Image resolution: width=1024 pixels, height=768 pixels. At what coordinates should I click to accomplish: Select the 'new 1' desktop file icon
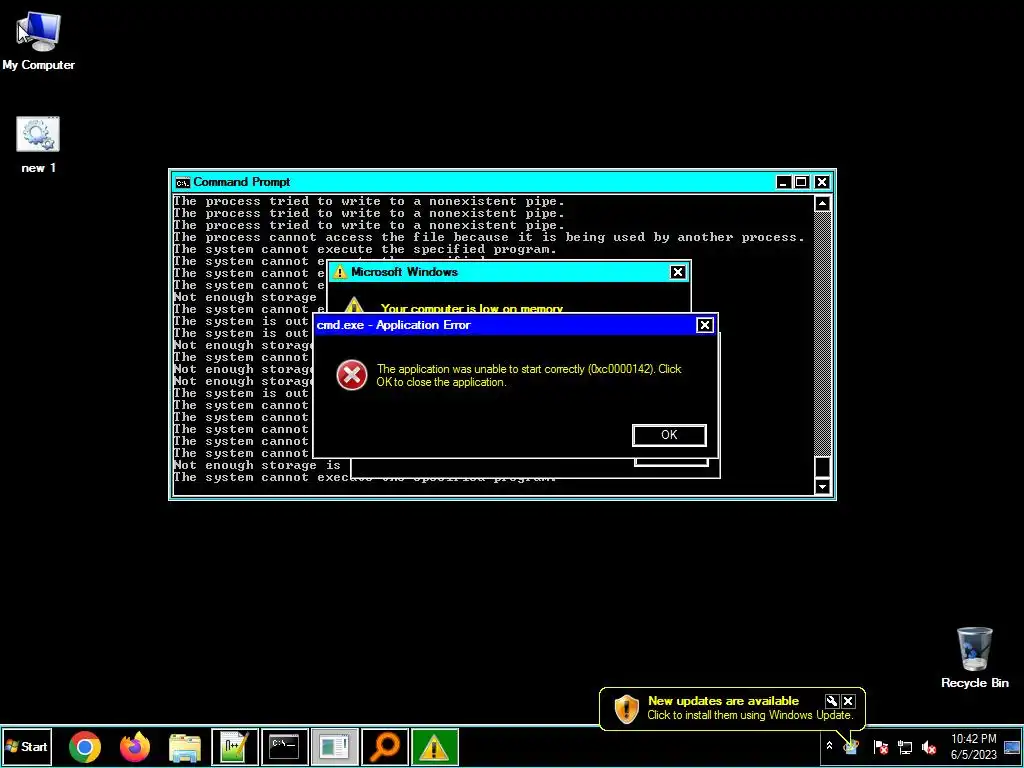coord(38,144)
